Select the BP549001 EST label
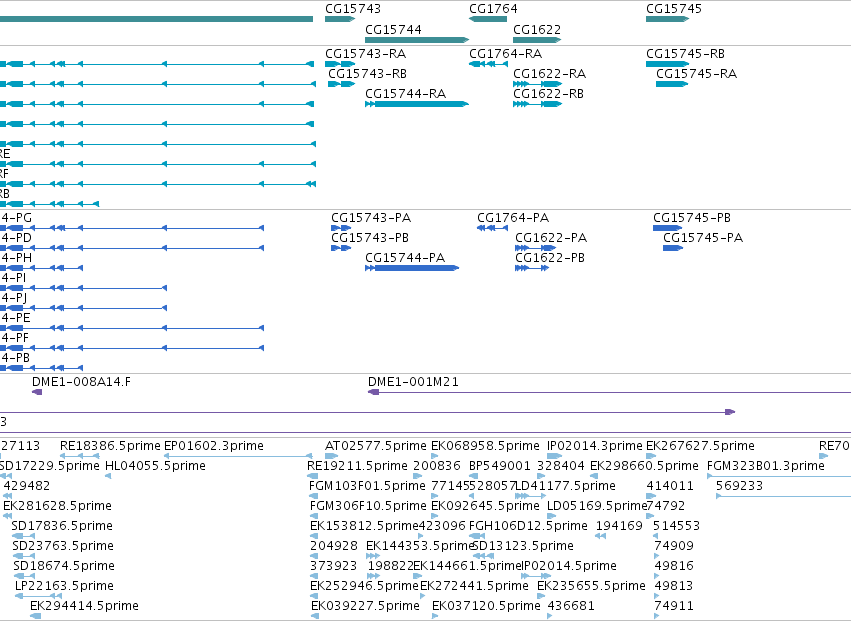Image resolution: width=851 pixels, height=621 pixels. (x=499, y=466)
